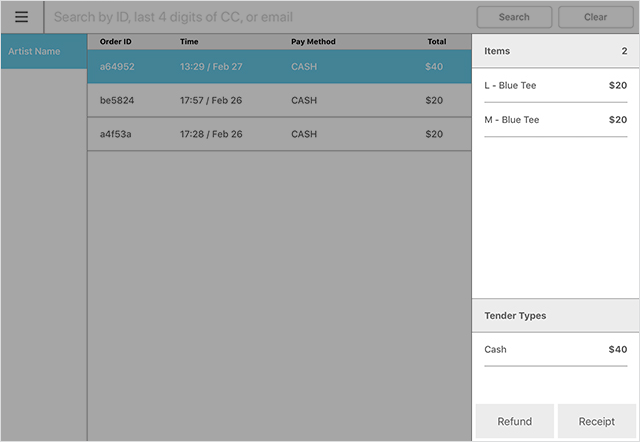Click the Total column header
Image resolution: width=640 pixels, height=442 pixels.
tap(436, 42)
